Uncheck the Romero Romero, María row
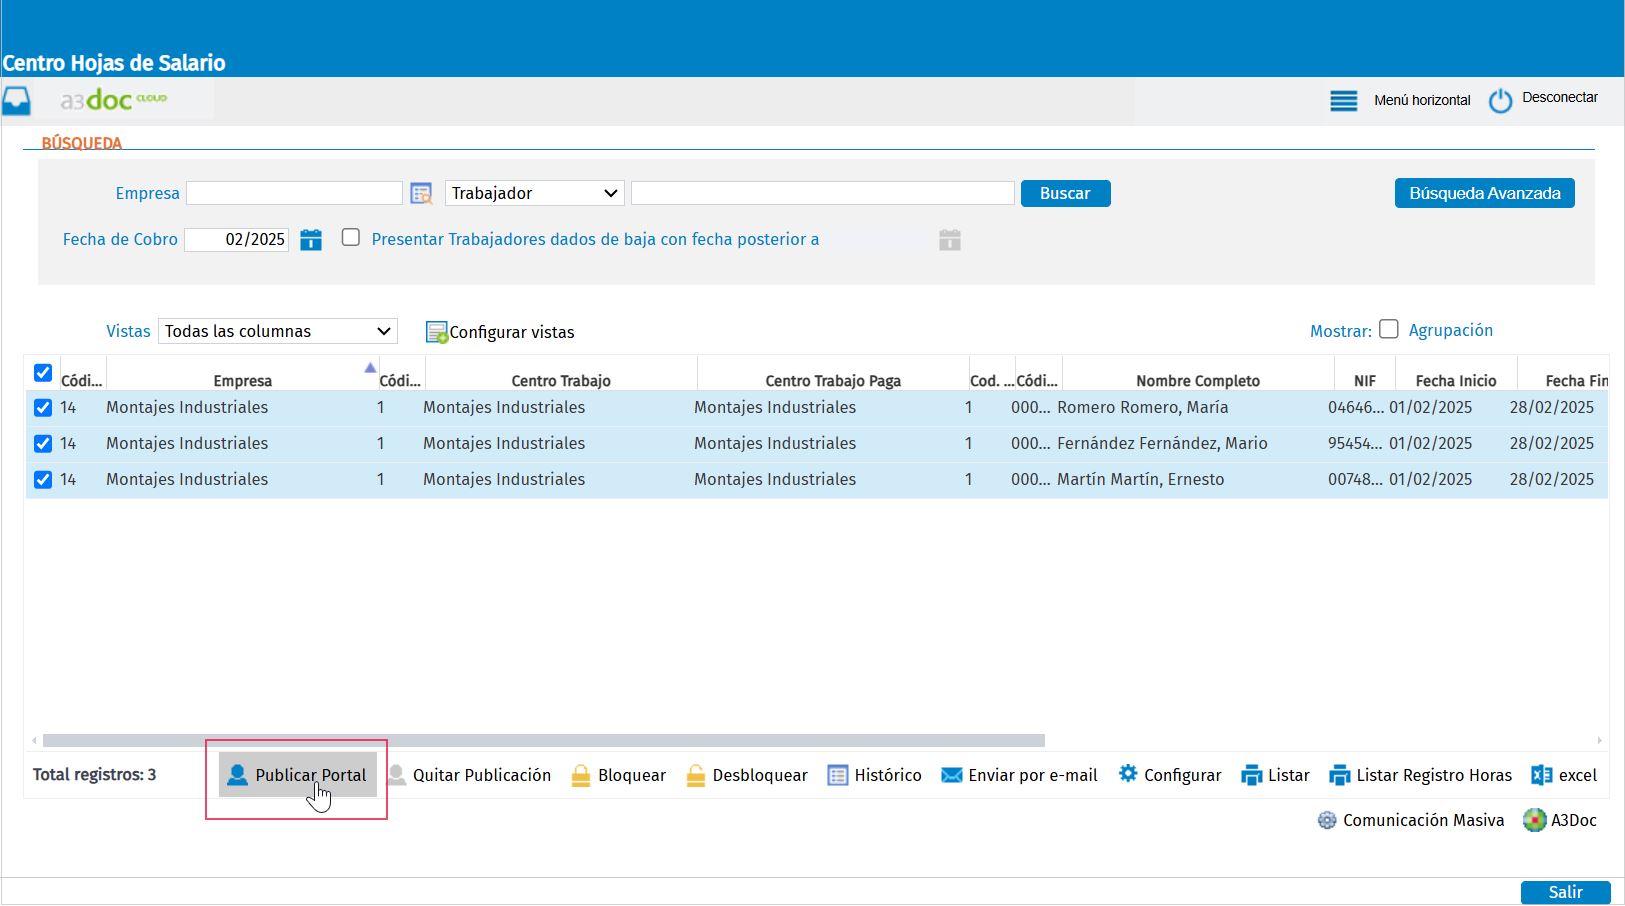 click(x=42, y=408)
